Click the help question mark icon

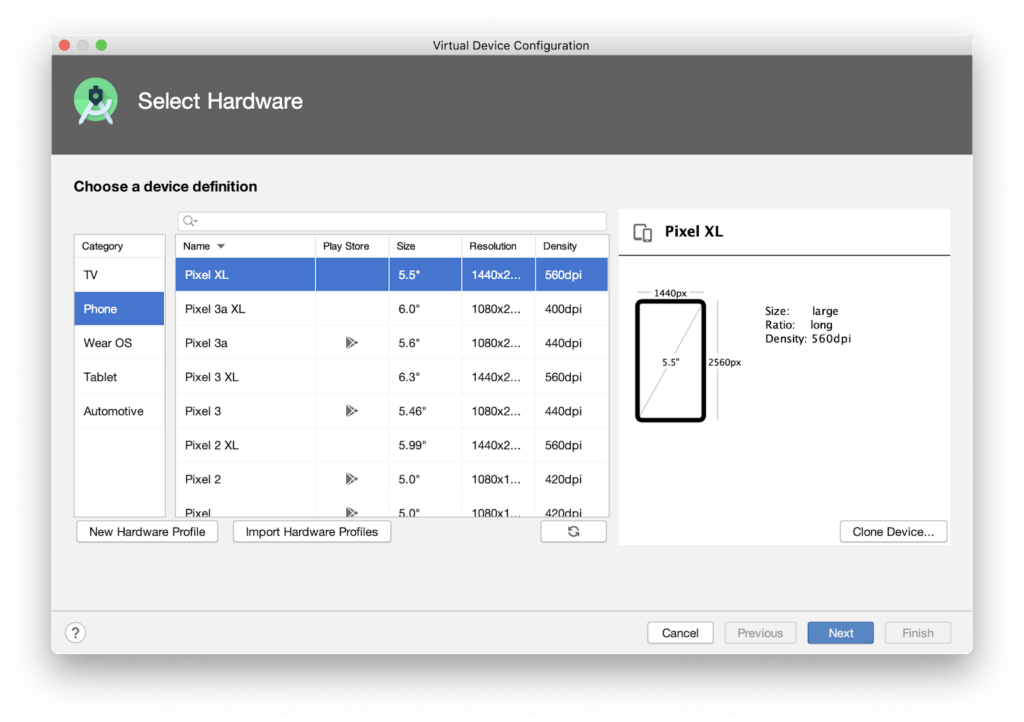75,632
